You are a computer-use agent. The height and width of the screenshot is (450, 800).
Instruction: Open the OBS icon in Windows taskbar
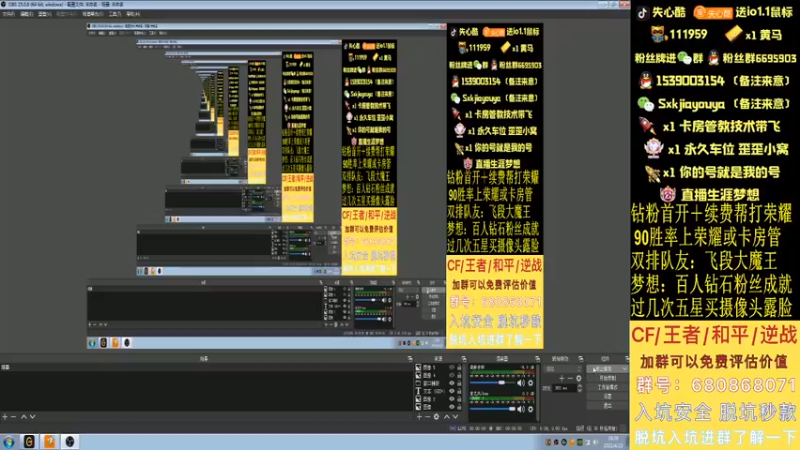[70, 441]
